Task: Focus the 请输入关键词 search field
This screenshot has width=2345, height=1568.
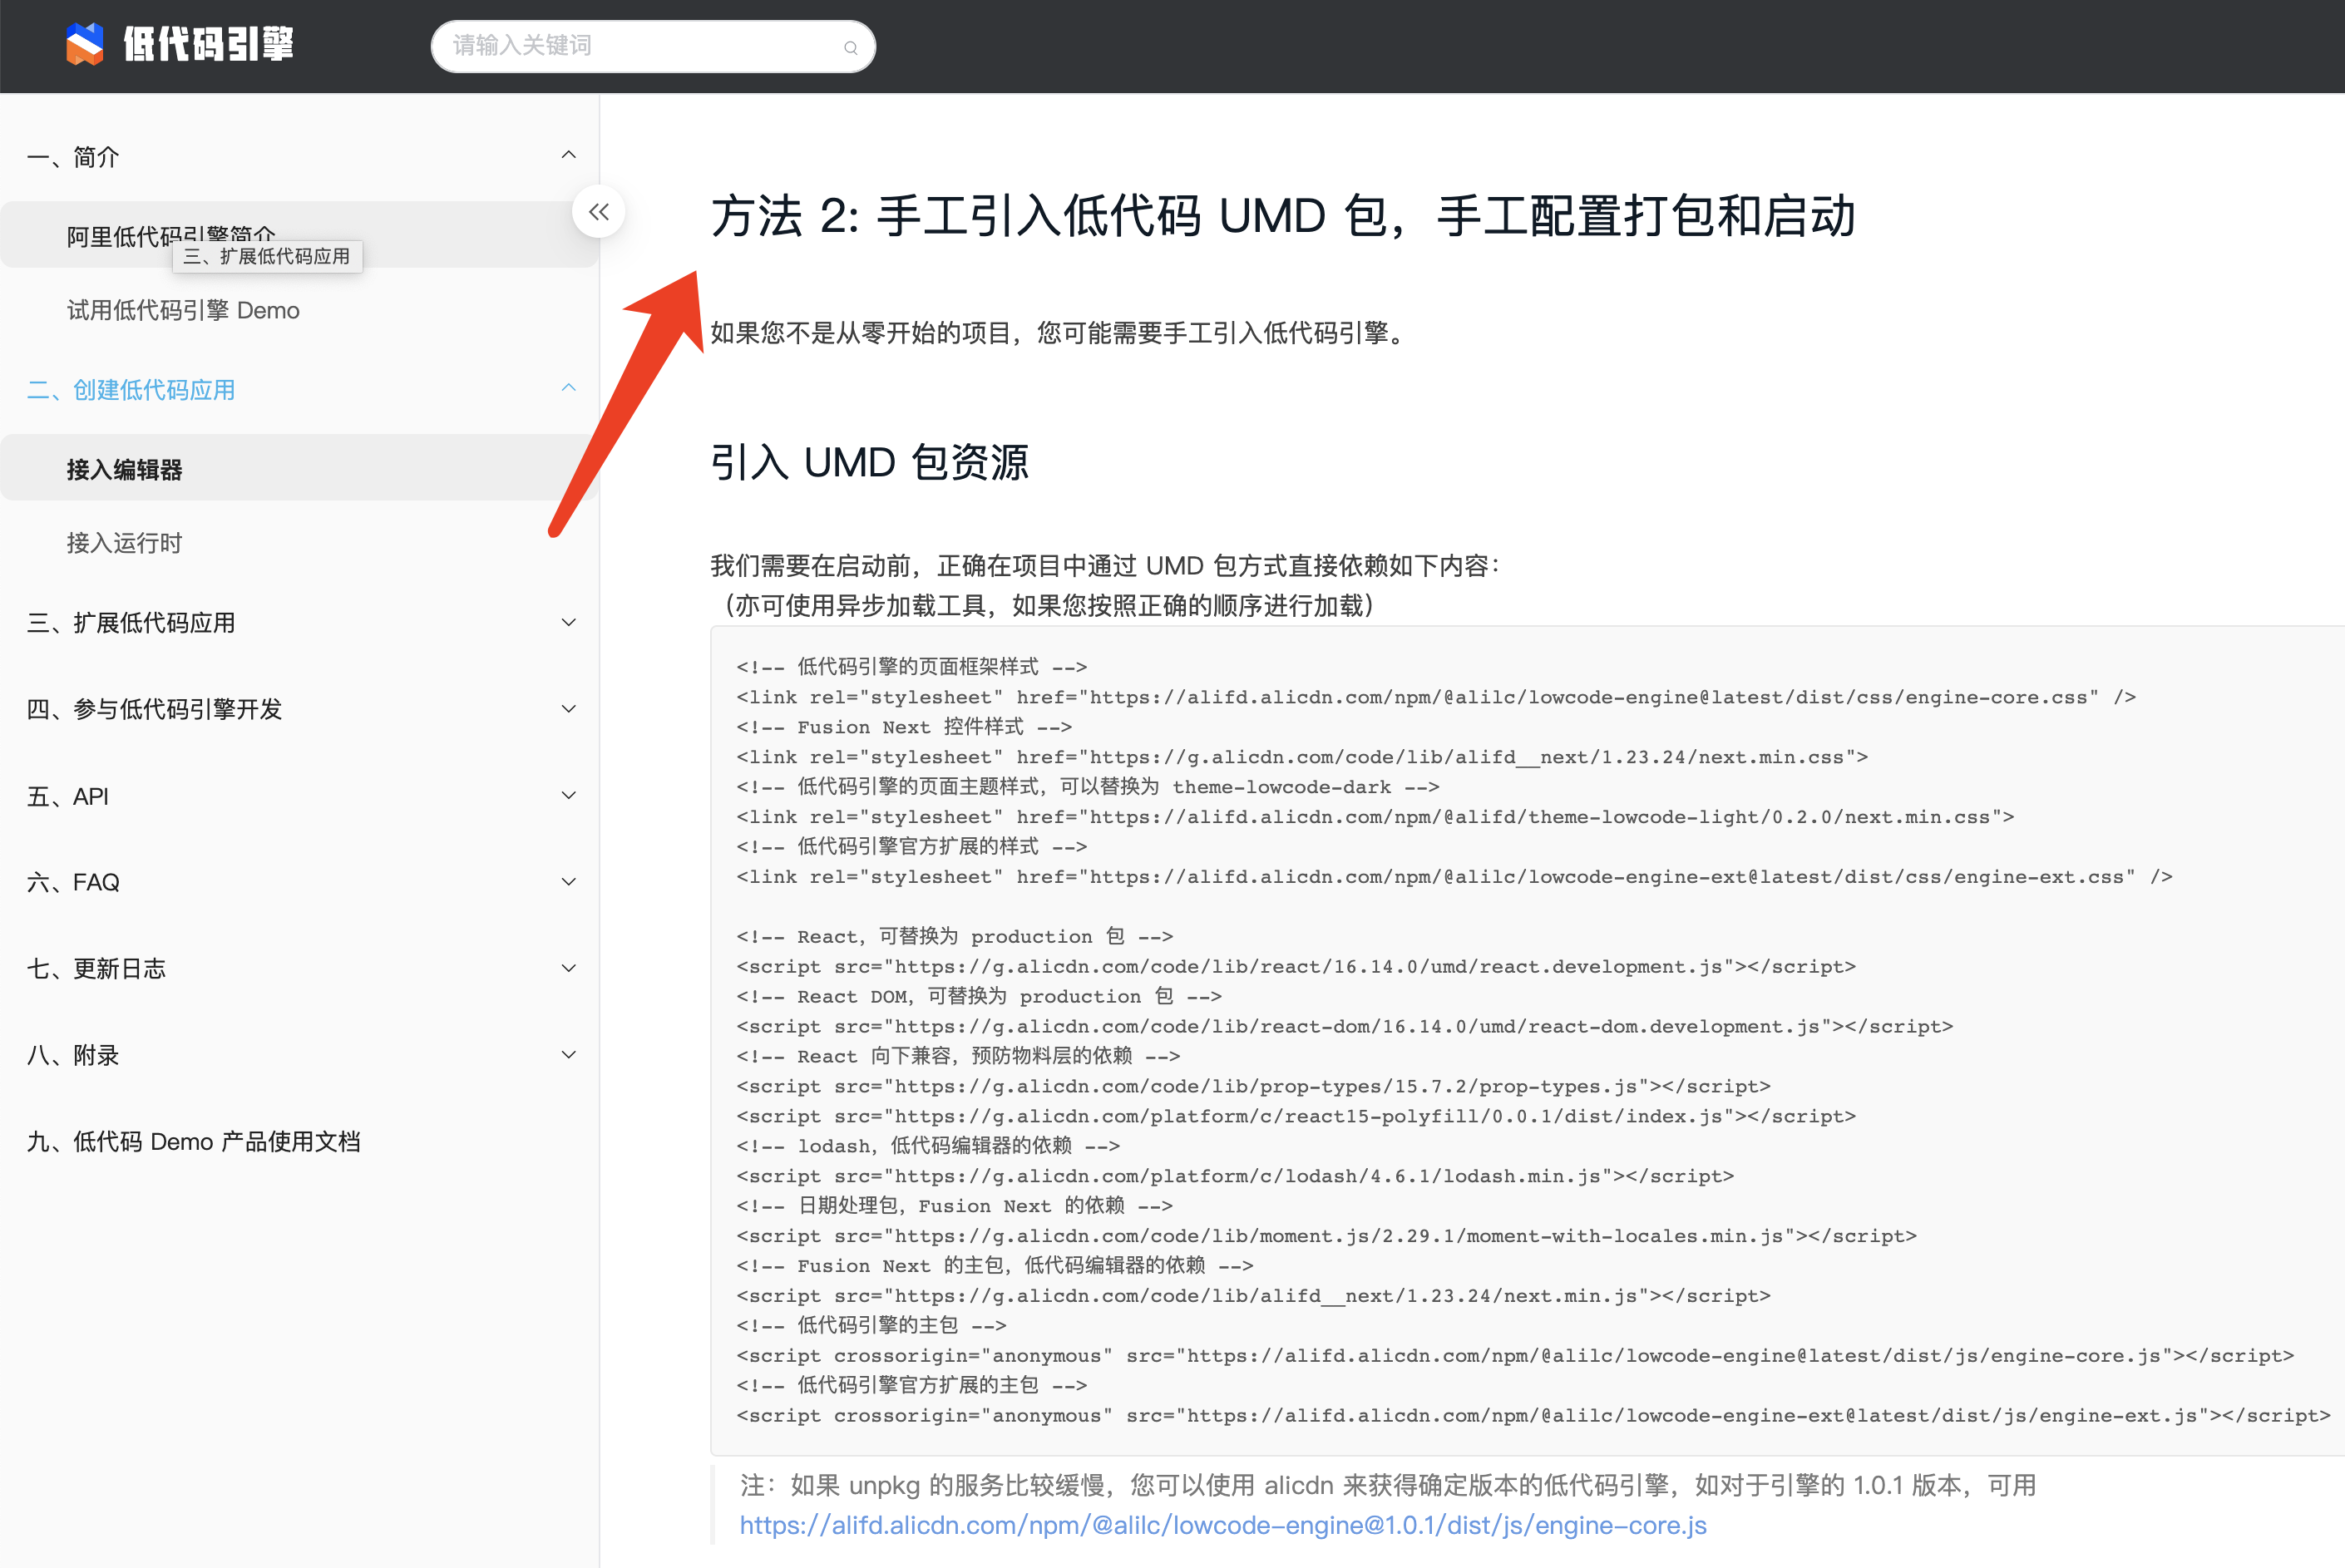Action: pos(653,46)
